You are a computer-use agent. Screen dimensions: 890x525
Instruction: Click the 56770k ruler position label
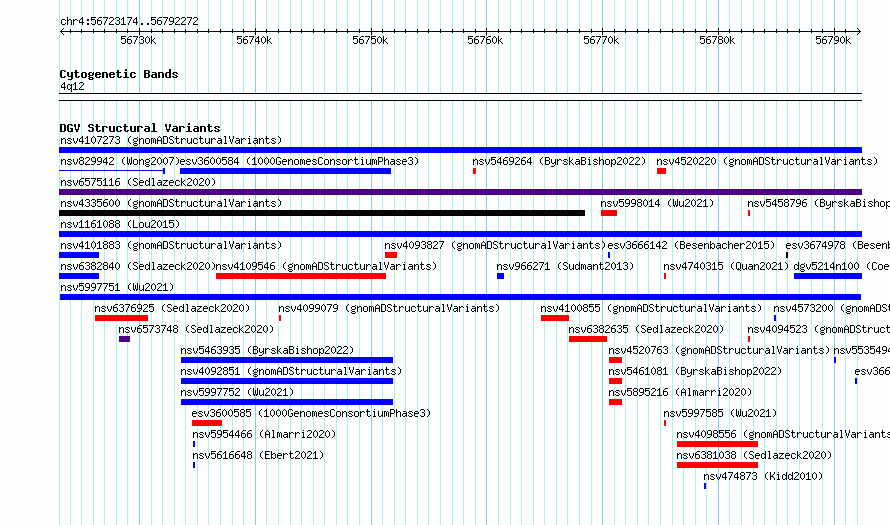[601, 40]
